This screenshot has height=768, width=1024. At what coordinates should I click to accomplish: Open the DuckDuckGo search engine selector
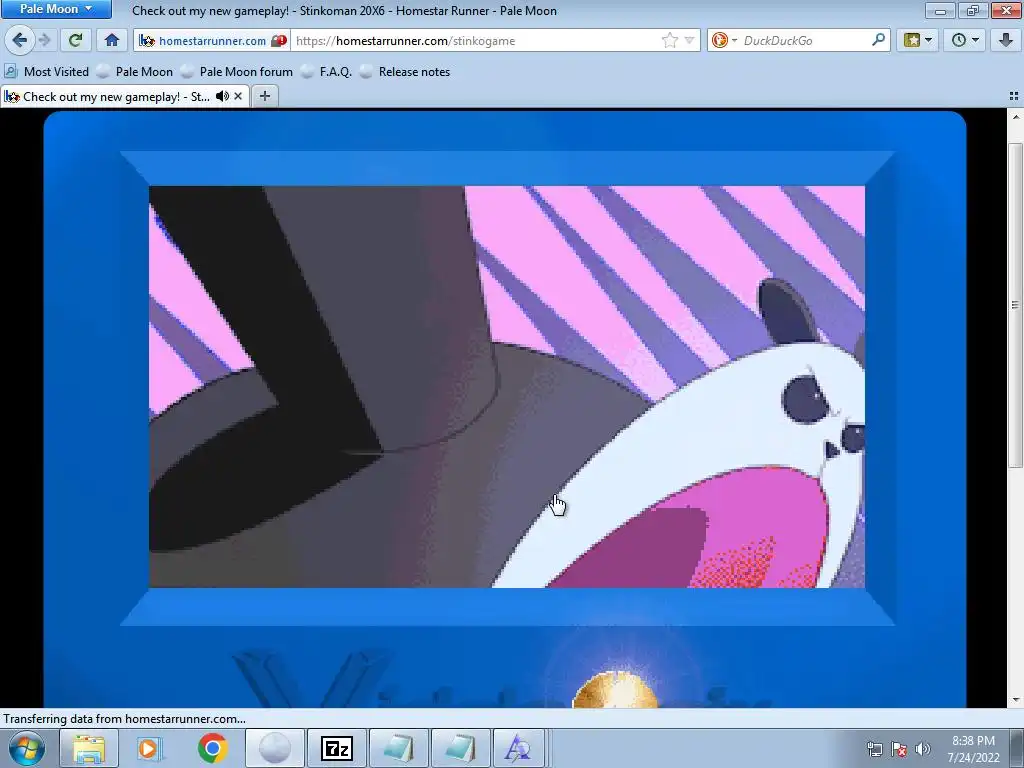(724, 40)
